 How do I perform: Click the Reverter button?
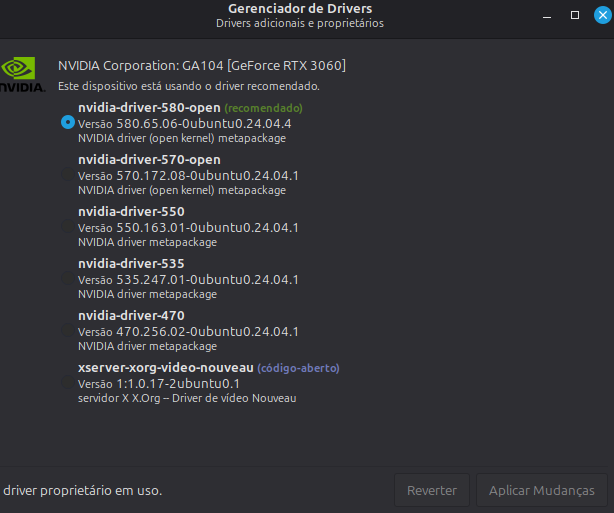click(432, 490)
